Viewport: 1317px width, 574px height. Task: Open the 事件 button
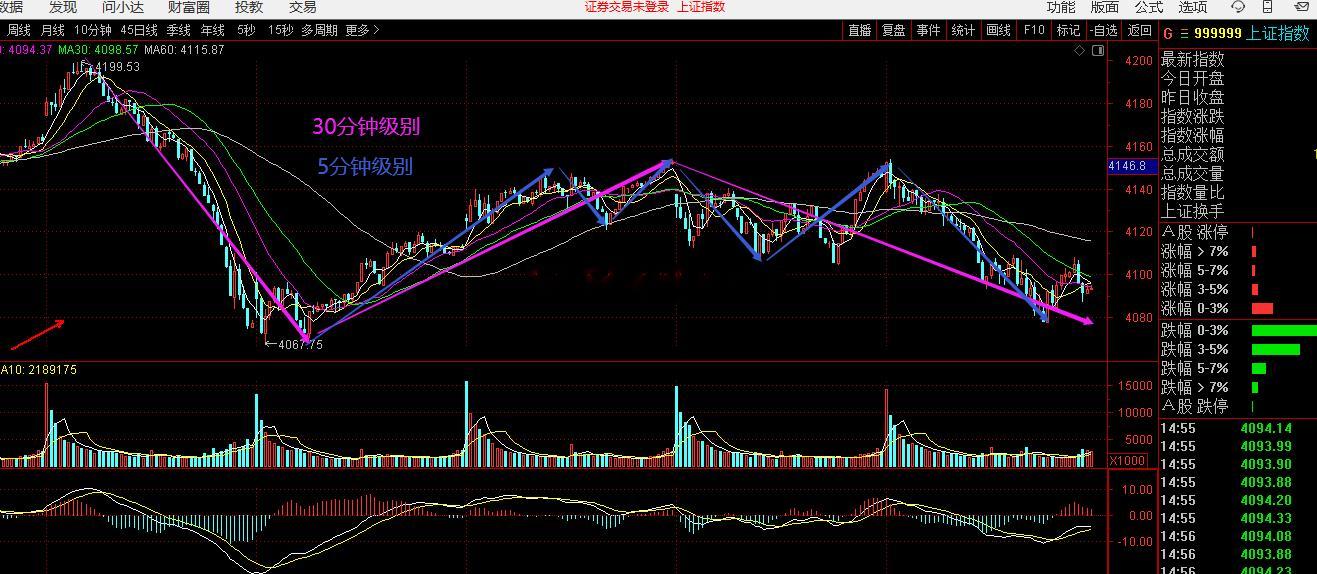(928, 30)
